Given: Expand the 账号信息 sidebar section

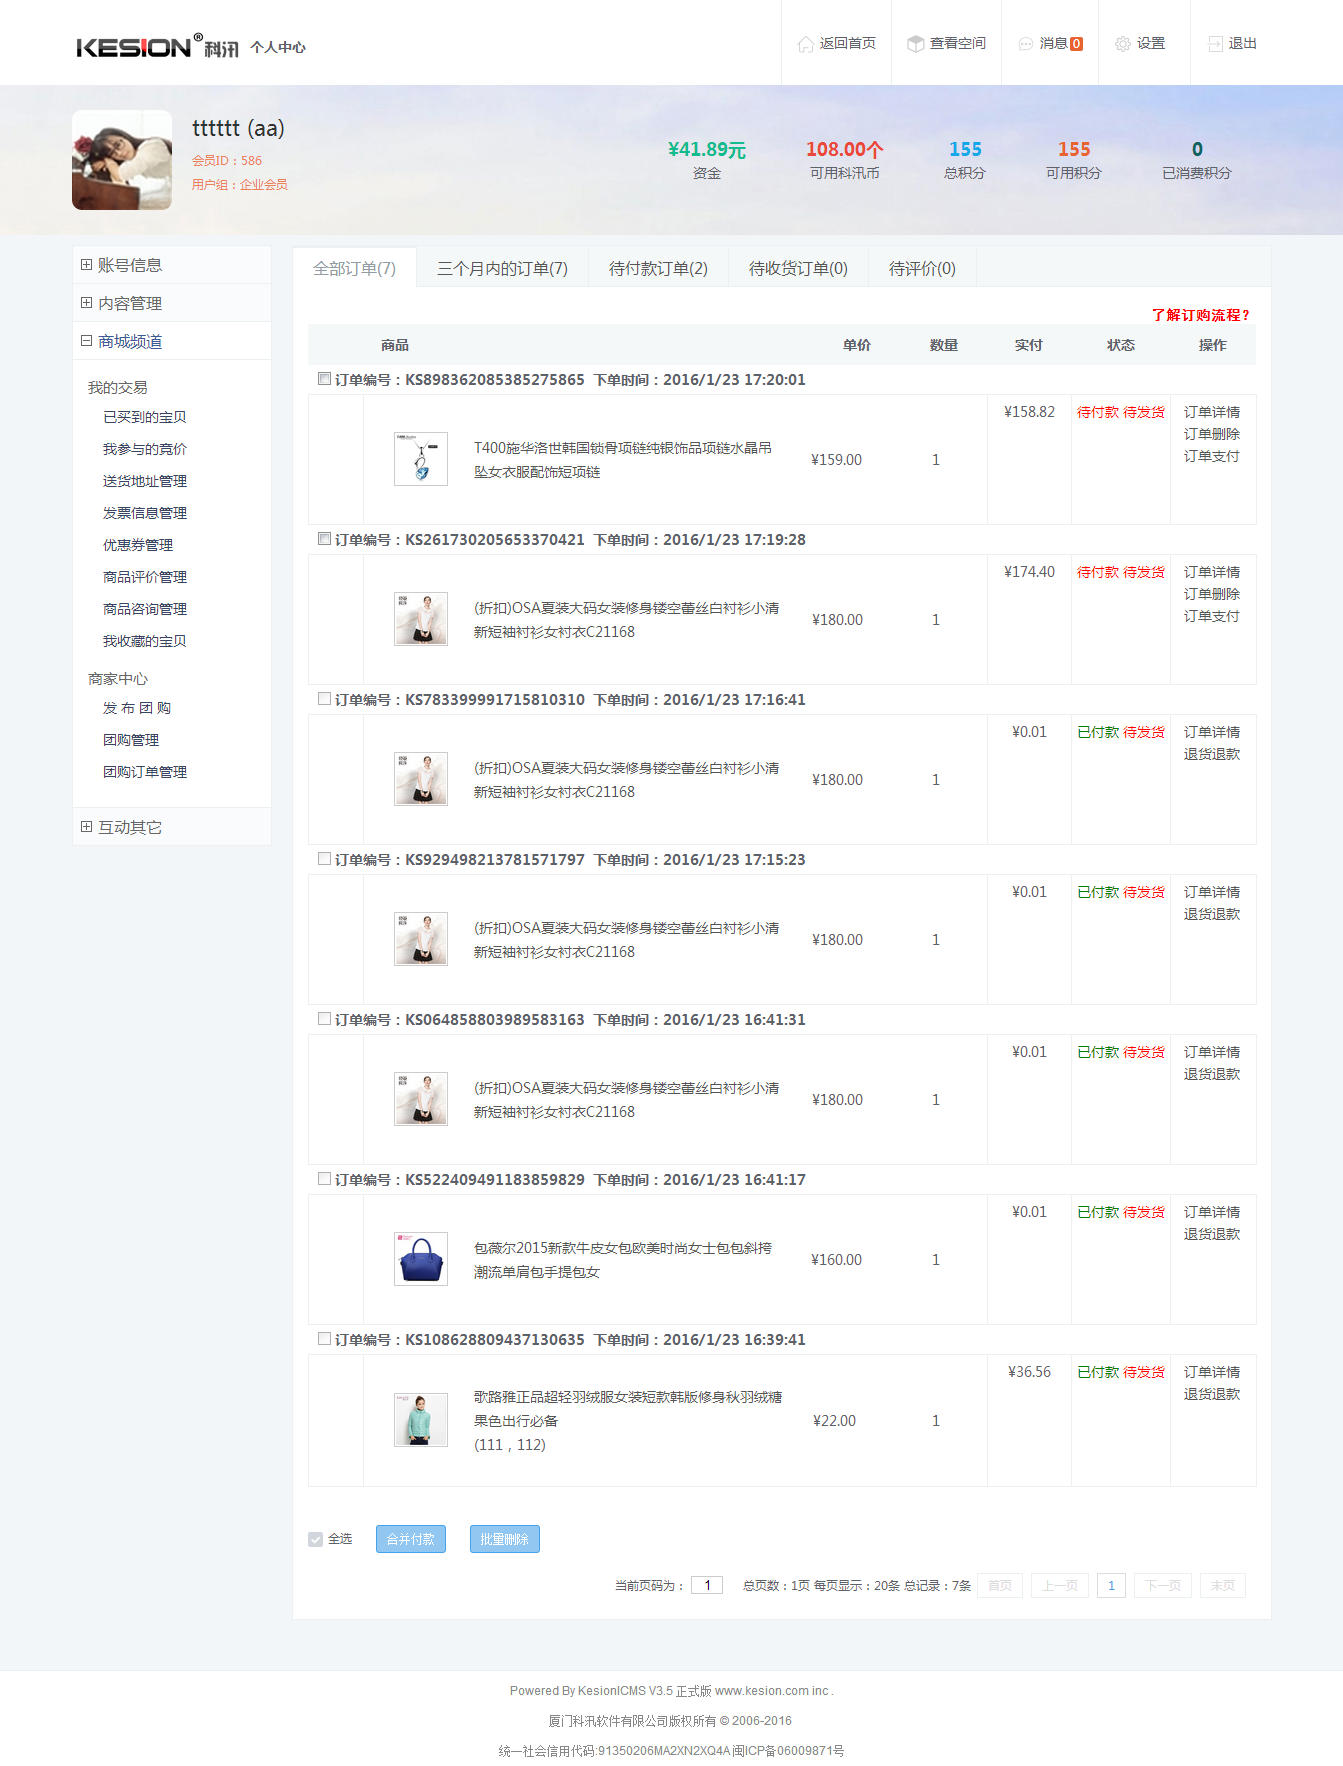Looking at the screenshot, I should [x=87, y=265].
